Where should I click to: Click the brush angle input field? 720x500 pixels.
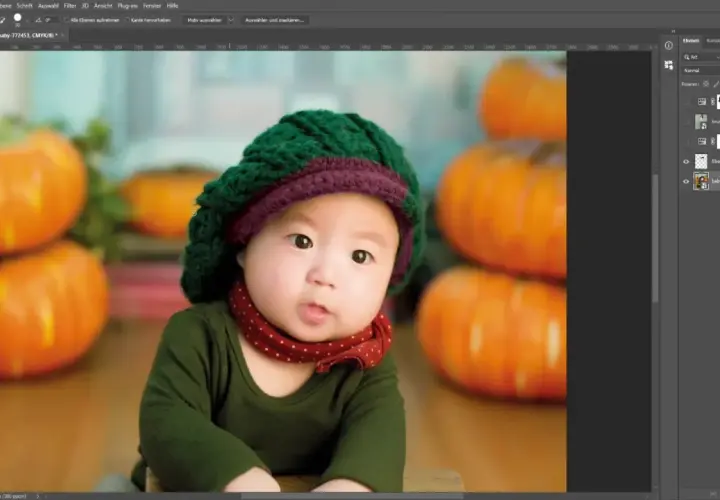pos(51,20)
